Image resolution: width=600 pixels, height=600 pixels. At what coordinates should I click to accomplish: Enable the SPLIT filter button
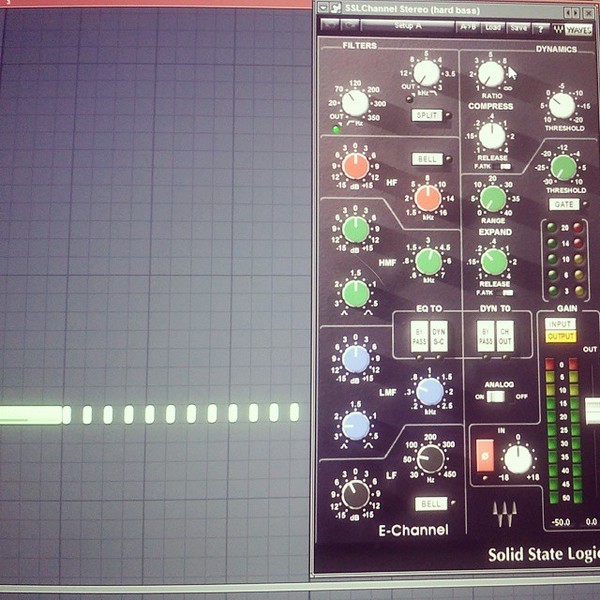[427, 115]
